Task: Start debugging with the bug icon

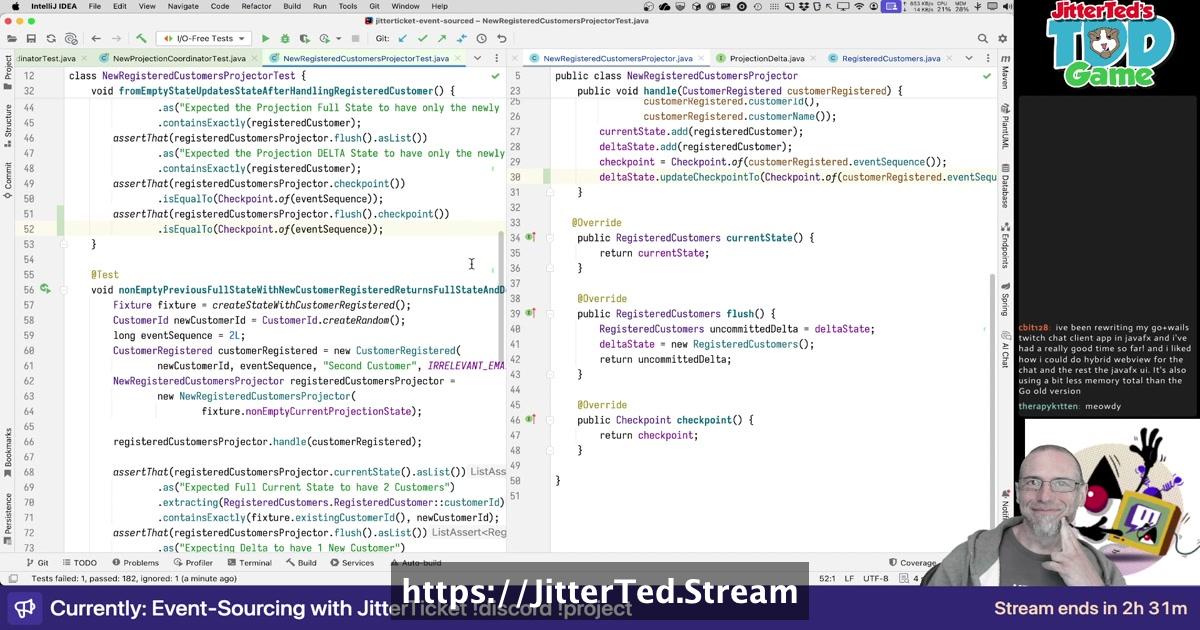Action: tap(285, 39)
